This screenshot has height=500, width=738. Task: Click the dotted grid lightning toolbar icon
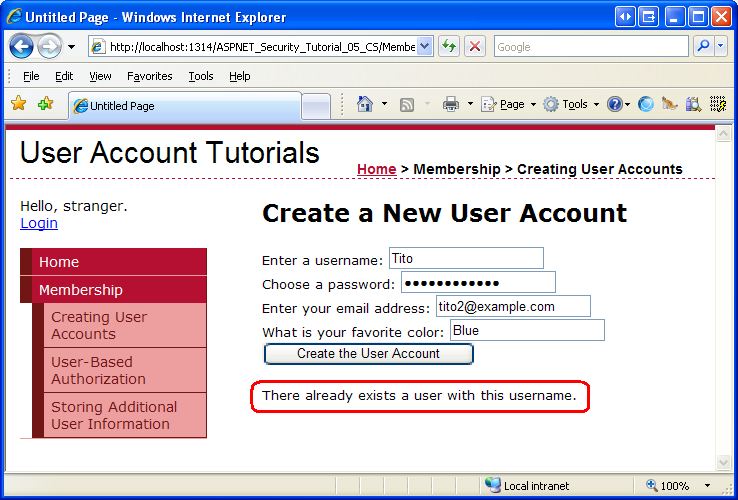pos(718,104)
